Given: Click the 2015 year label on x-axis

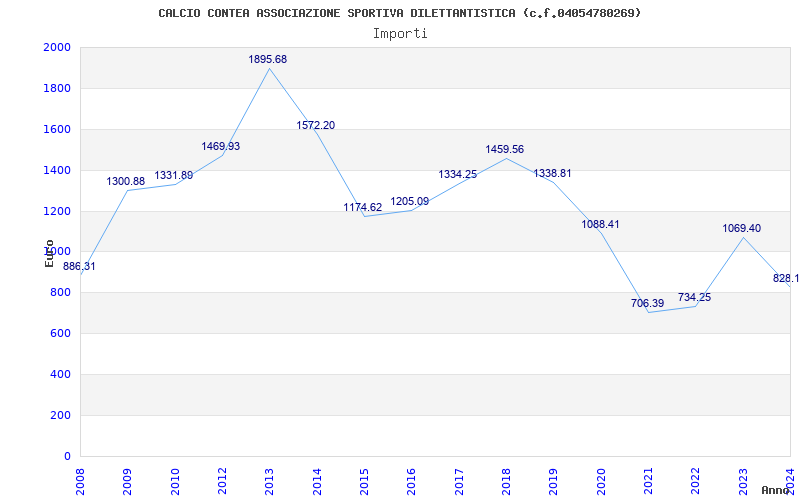Looking at the screenshot, I should click(x=364, y=482).
